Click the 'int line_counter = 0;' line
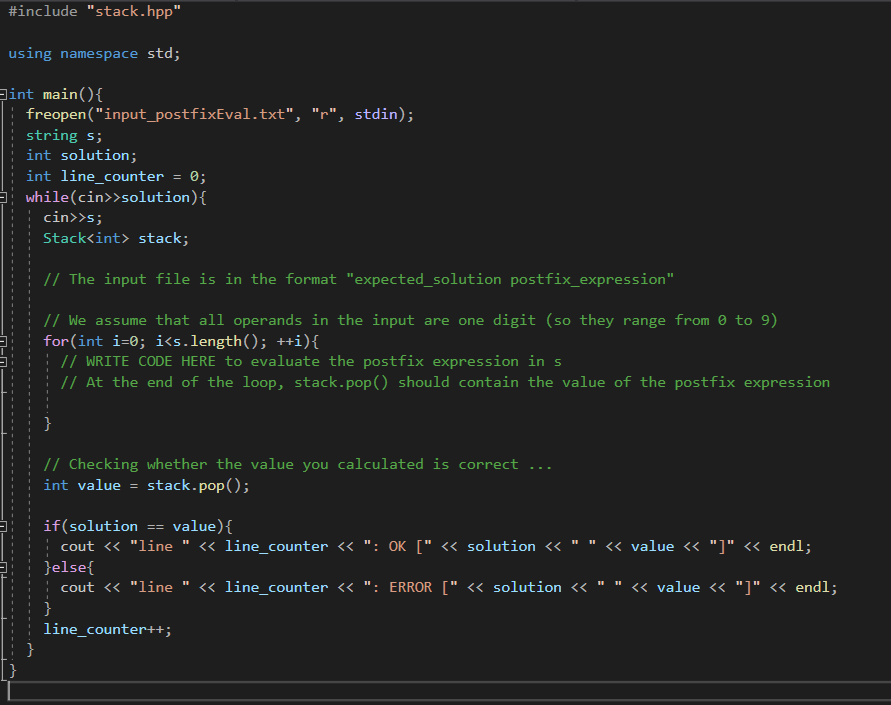891x705 pixels. tap(116, 177)
